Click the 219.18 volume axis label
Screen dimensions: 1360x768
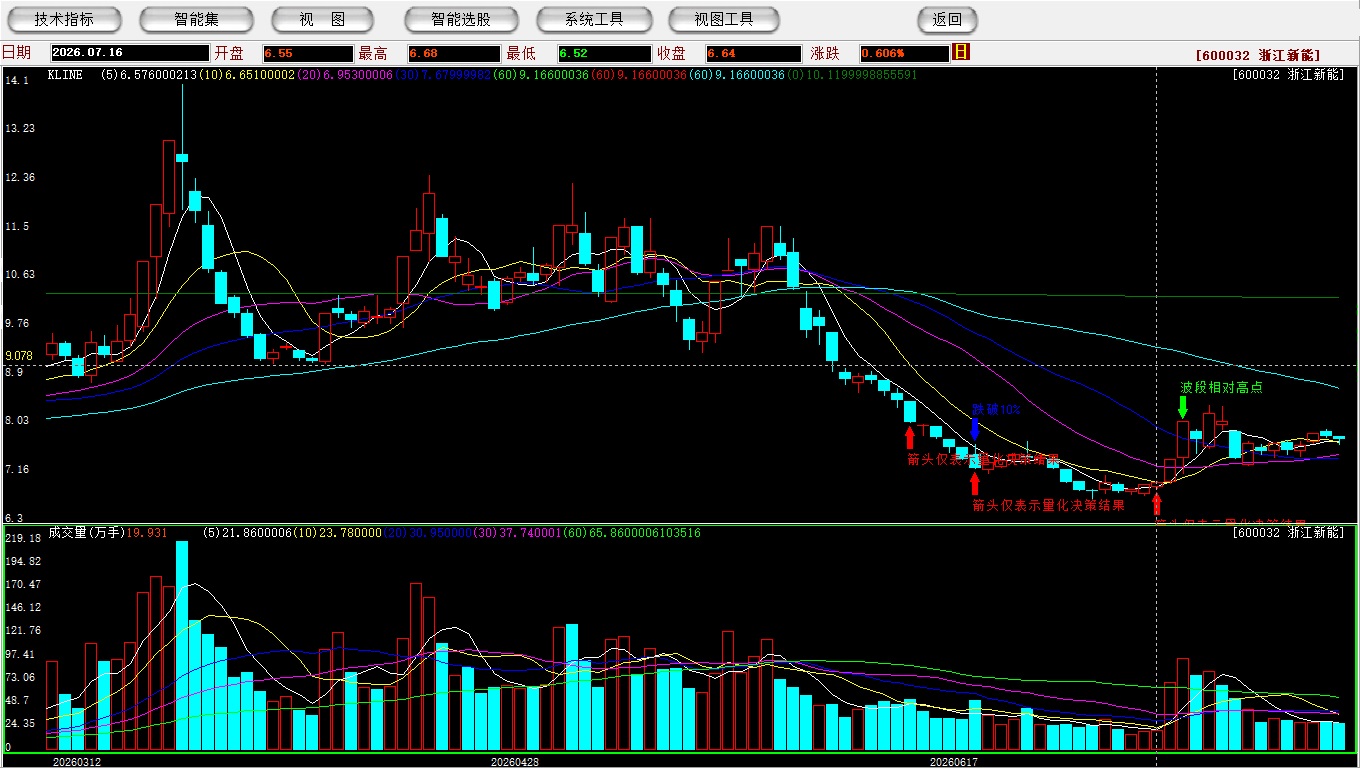[22, 538]
